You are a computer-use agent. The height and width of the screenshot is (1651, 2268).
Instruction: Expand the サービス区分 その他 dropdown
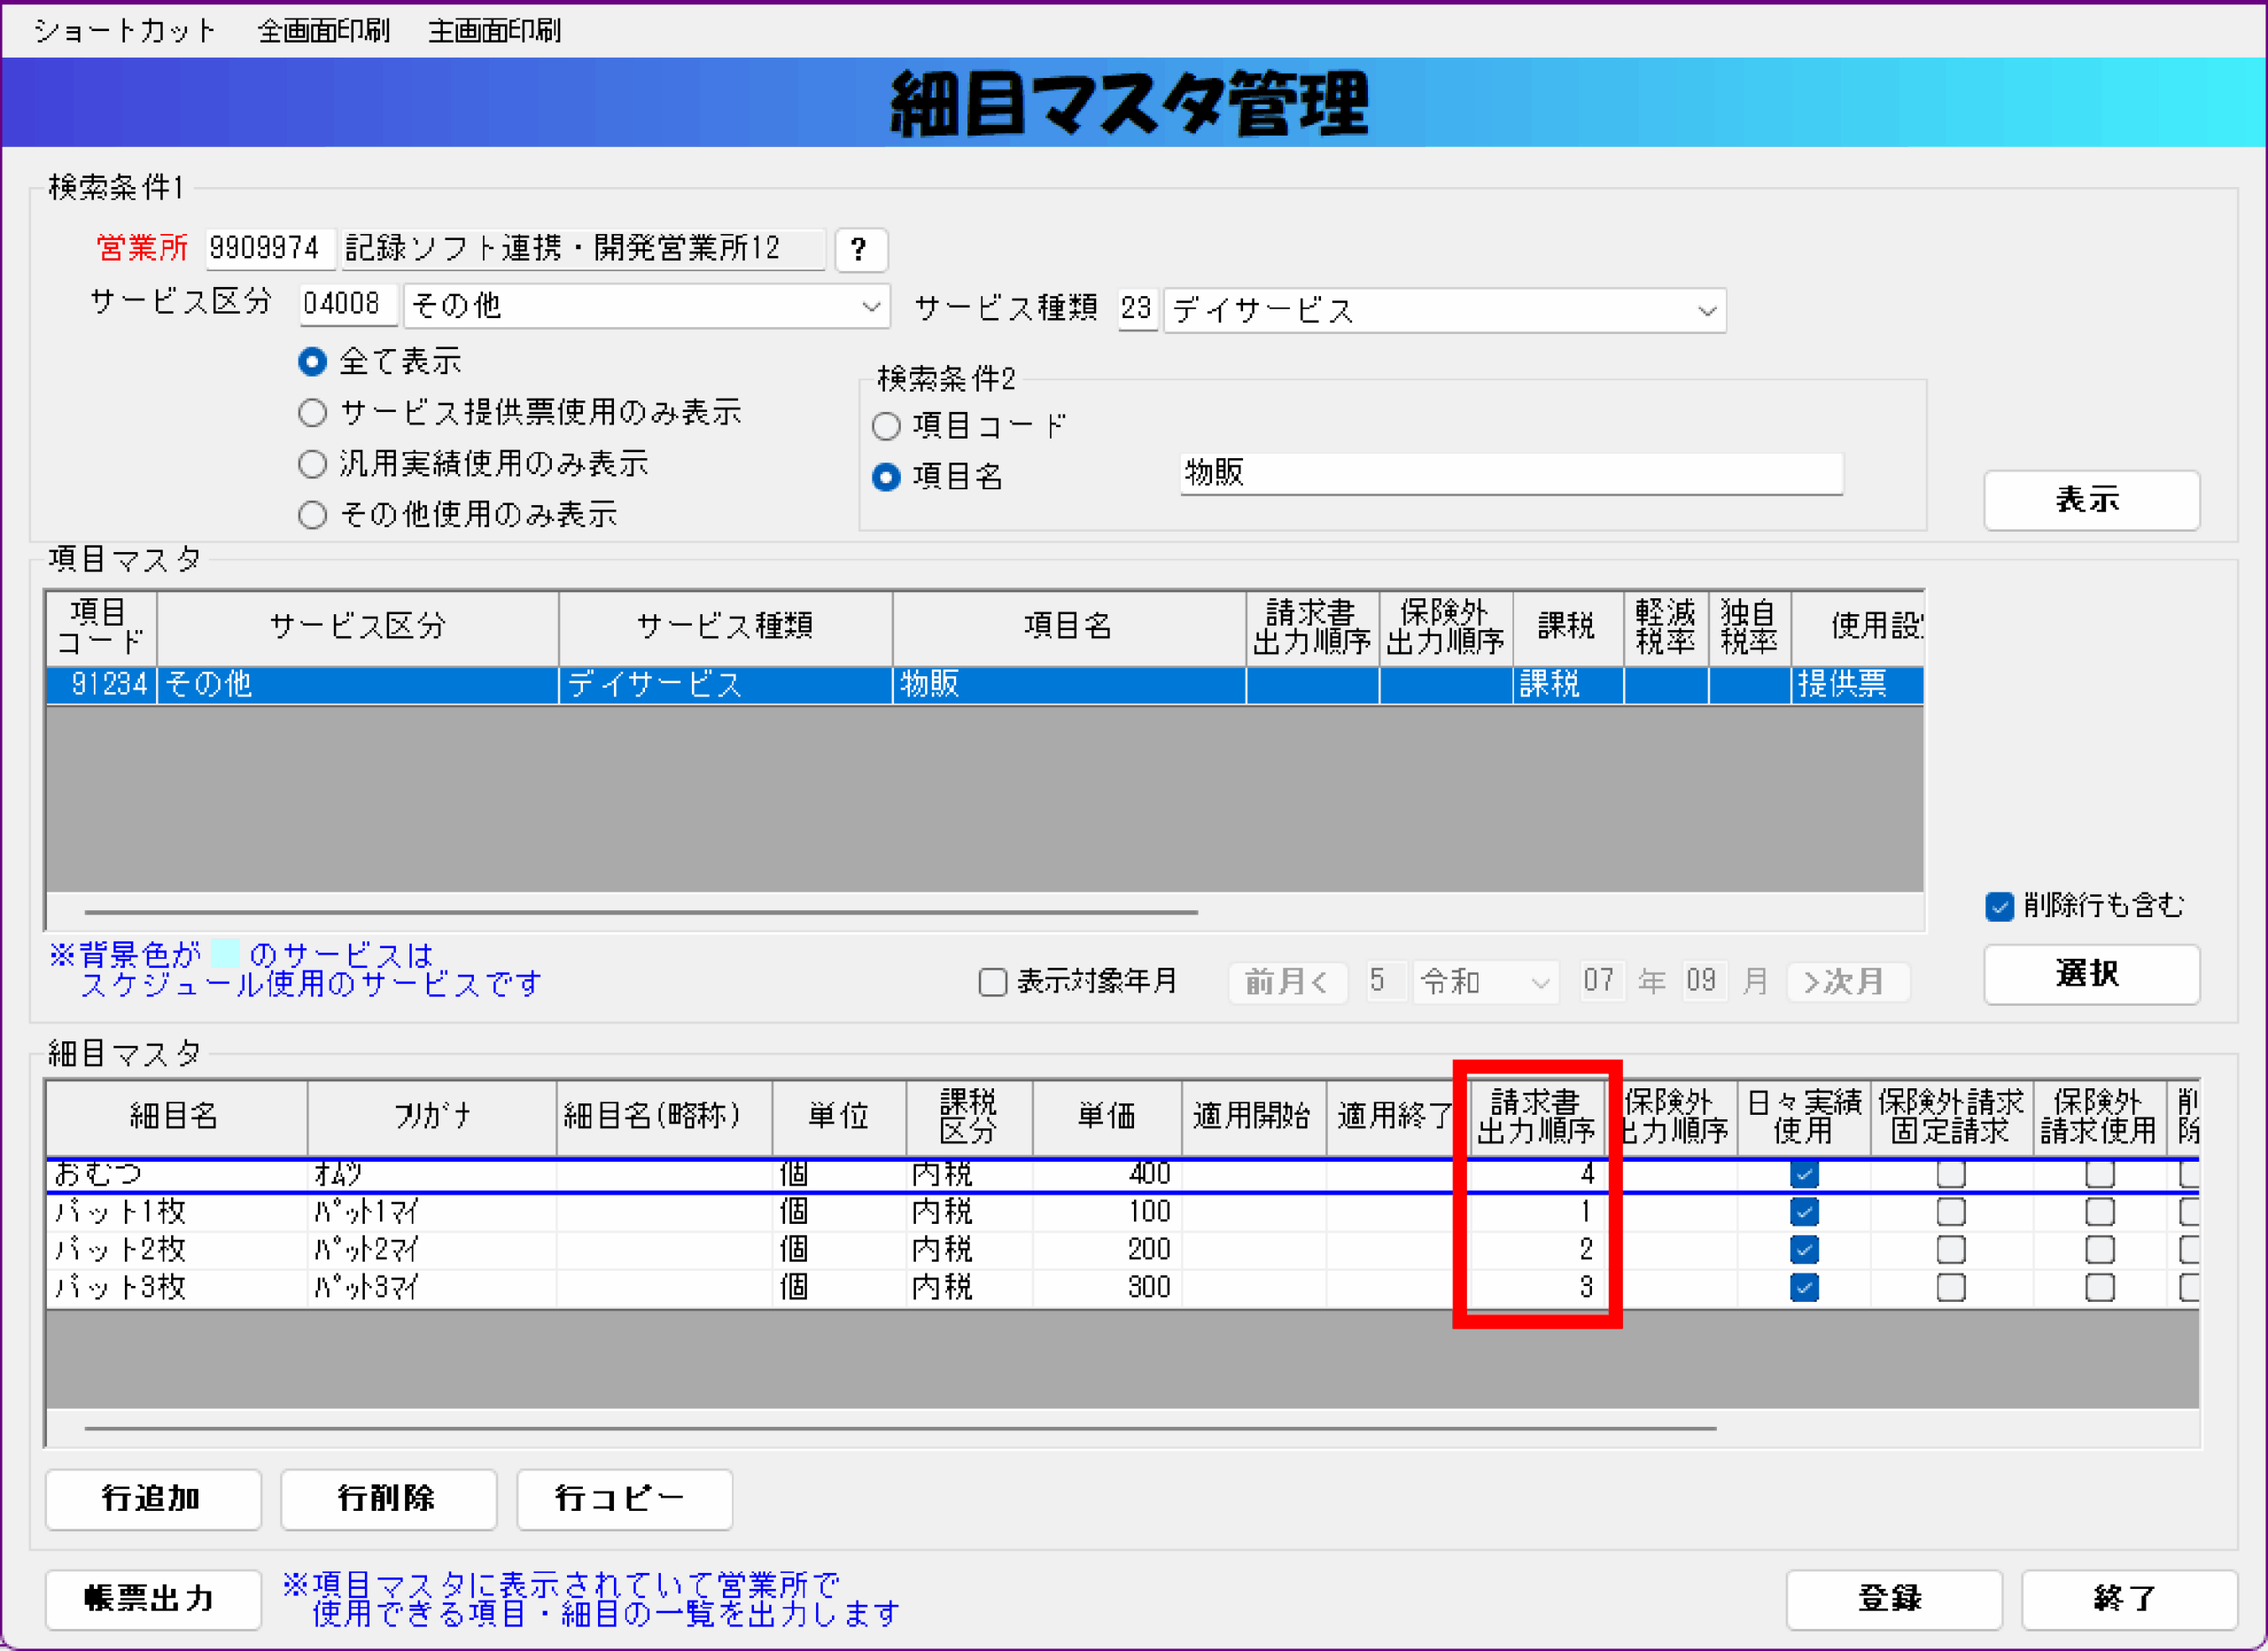pyautogui.click(x=870, y=306)
